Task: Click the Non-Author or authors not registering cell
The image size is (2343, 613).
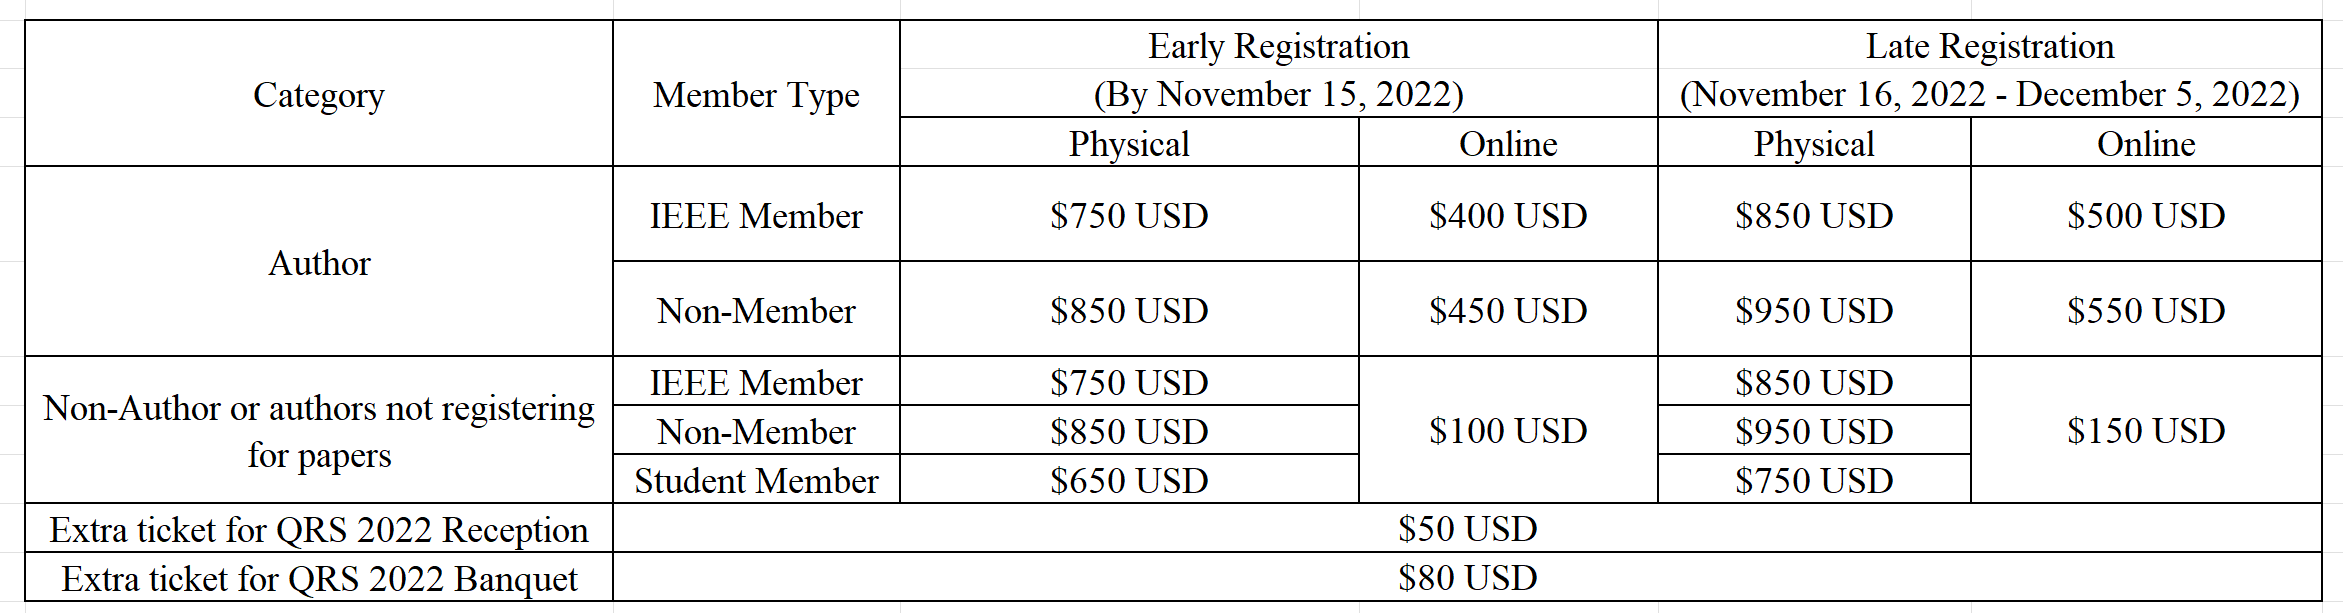Action: click(x=319, y=431)
